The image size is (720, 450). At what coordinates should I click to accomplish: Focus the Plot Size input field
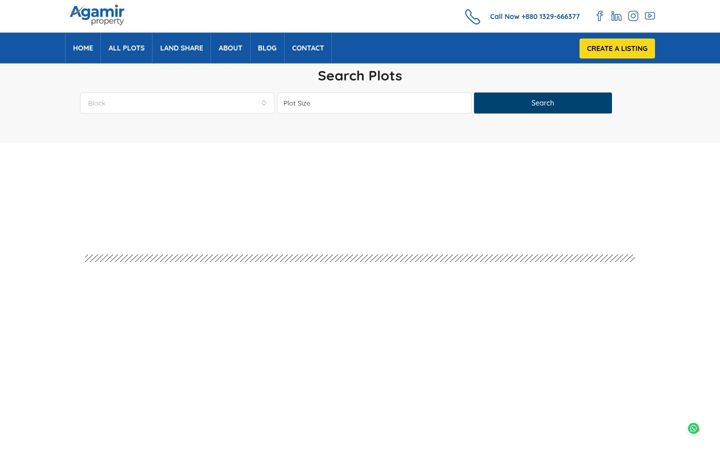pyautogui.click(x=374, y=103)
